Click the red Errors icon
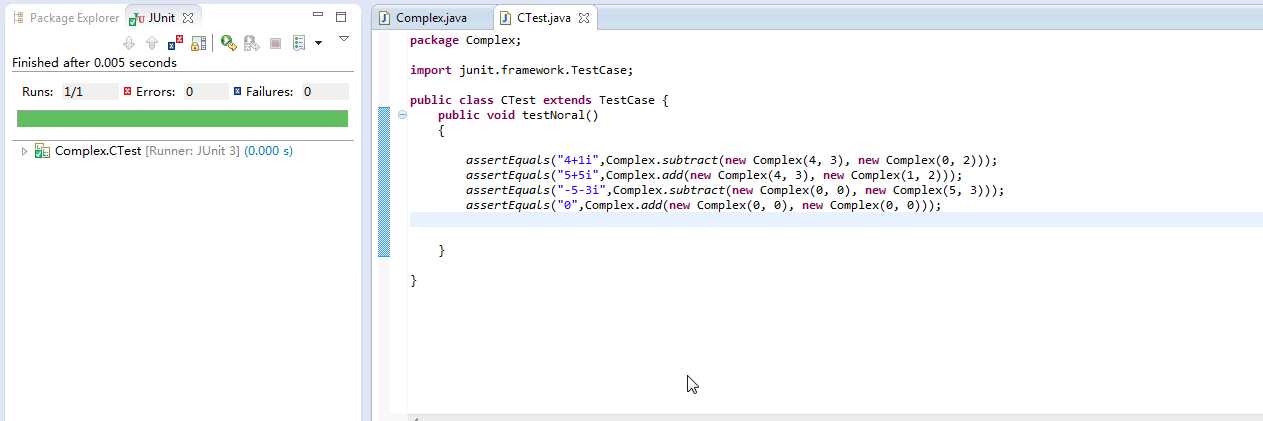 127,91
